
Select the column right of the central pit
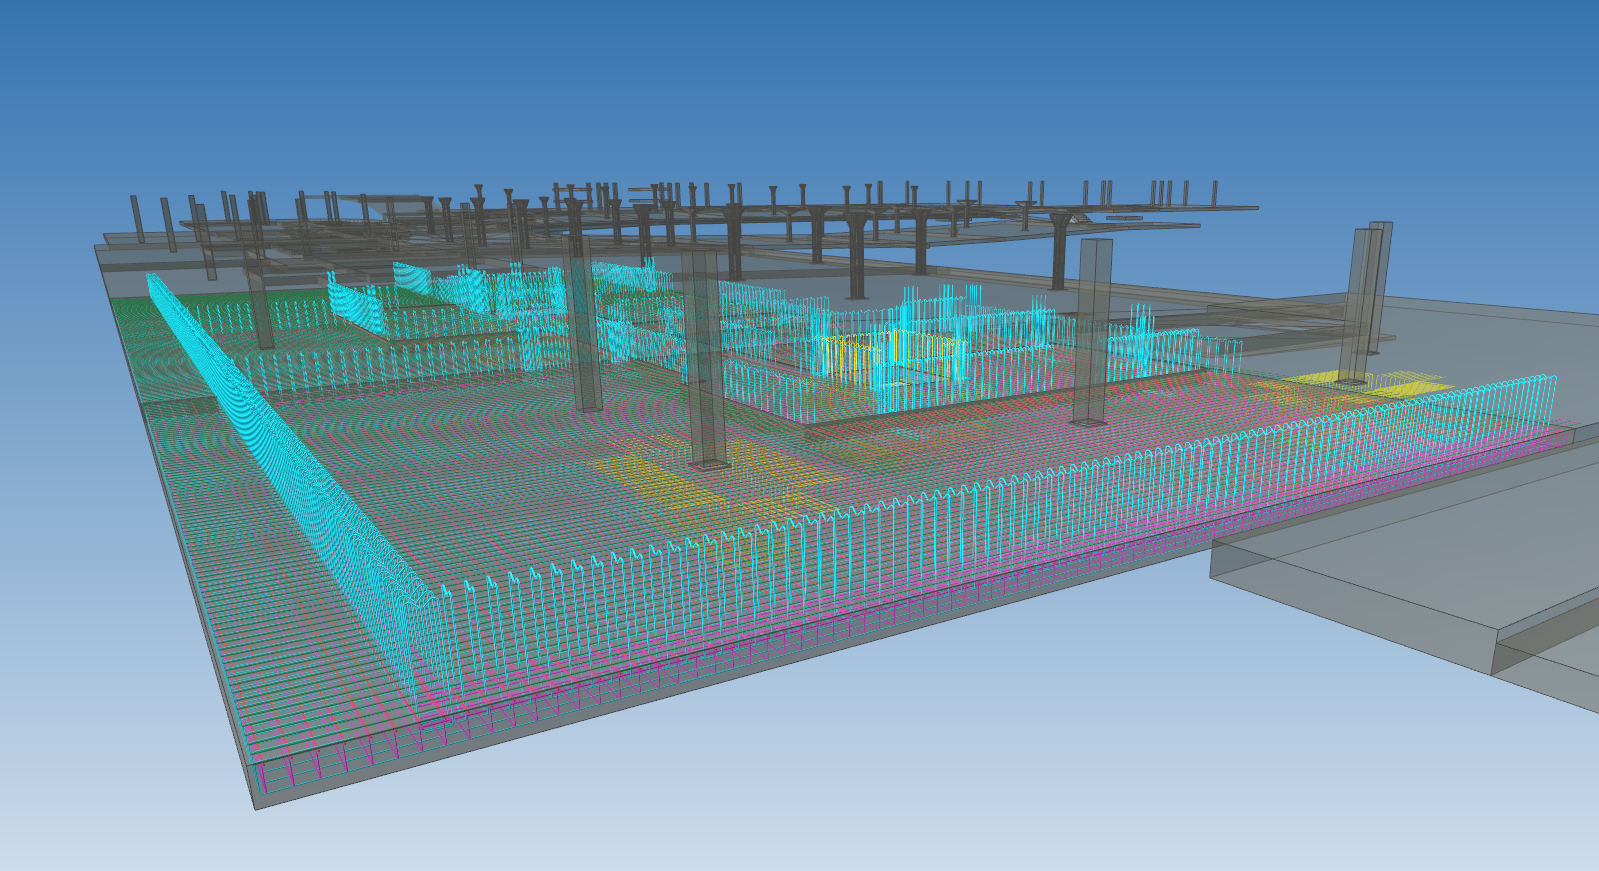click(1092, 330)
